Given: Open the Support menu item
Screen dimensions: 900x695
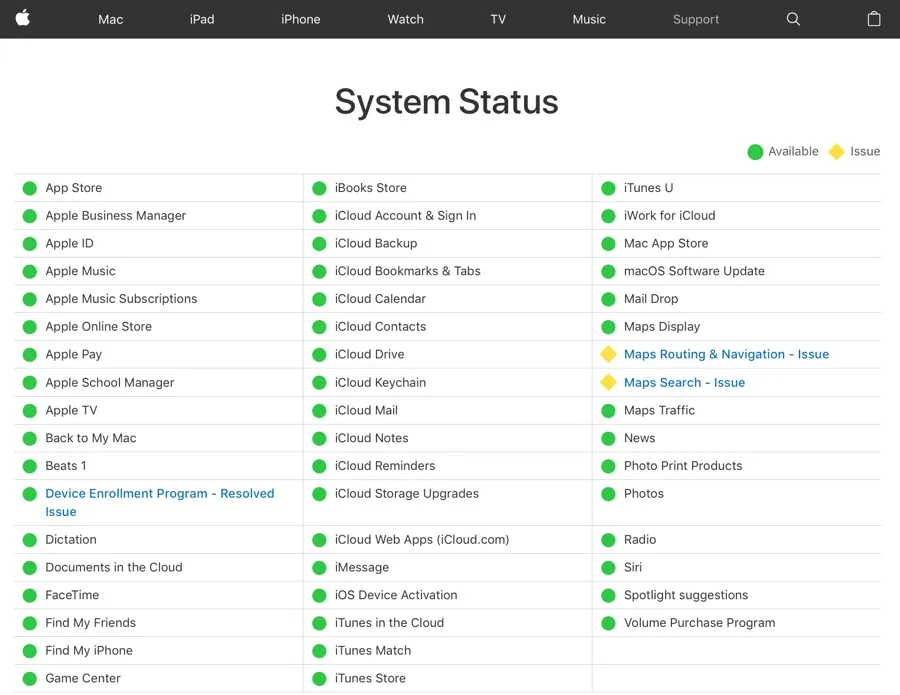Looking at the screenshot, I should pyautogui.click(x=696, y=19).
